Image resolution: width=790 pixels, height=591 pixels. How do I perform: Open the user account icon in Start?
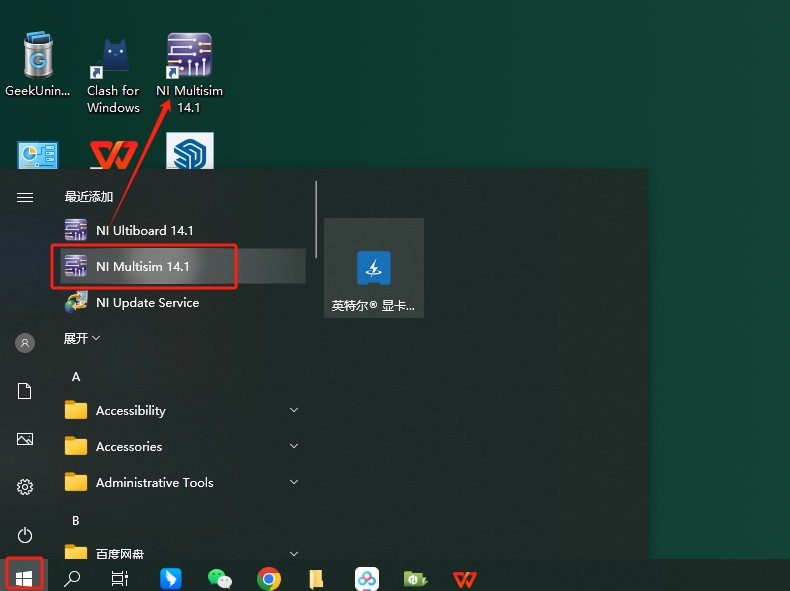tap(25, 343)
